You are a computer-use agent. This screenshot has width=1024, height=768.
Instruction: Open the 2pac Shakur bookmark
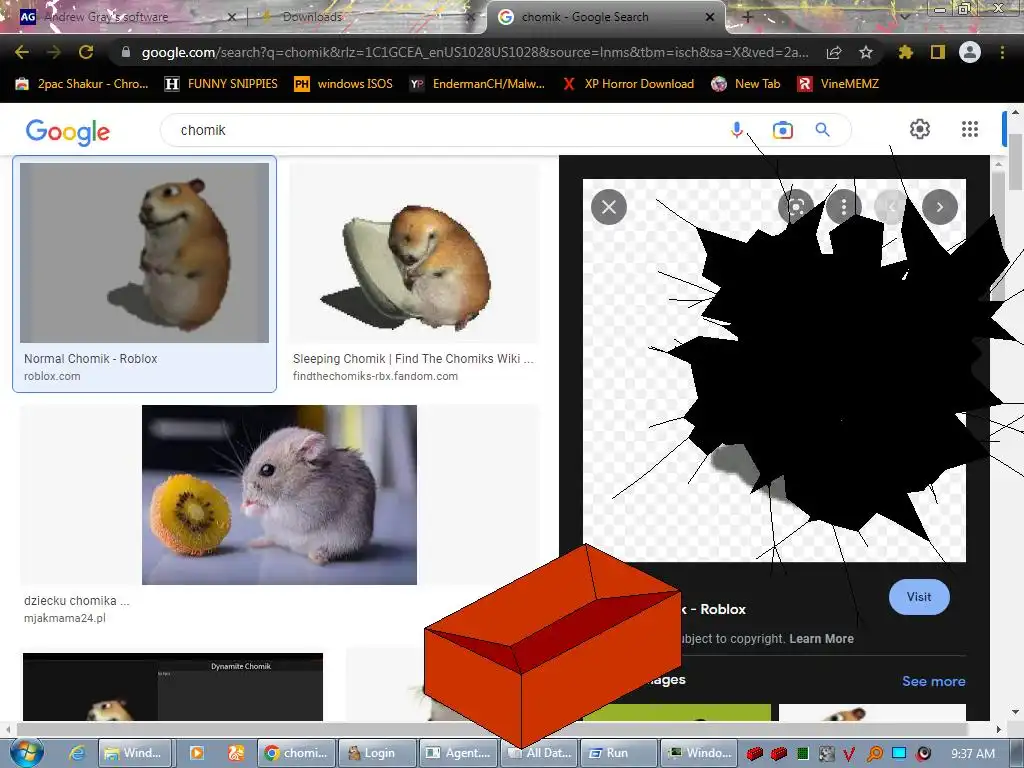(x=82, y=84)
